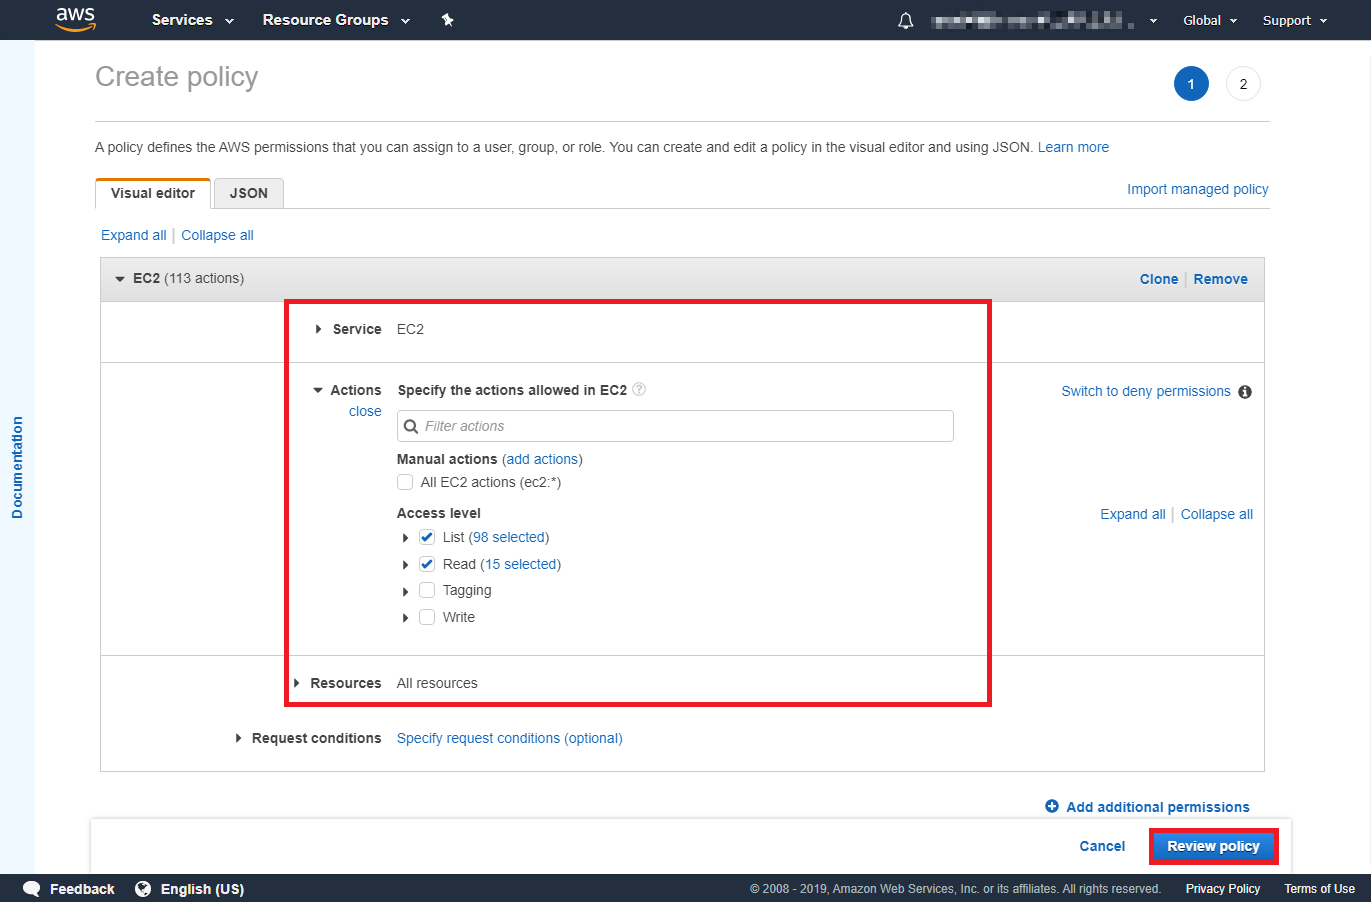Click Access level Expand all link
Image resolution: width=1371 pixels, height=902 pixels.
[x=1133, y=514]
